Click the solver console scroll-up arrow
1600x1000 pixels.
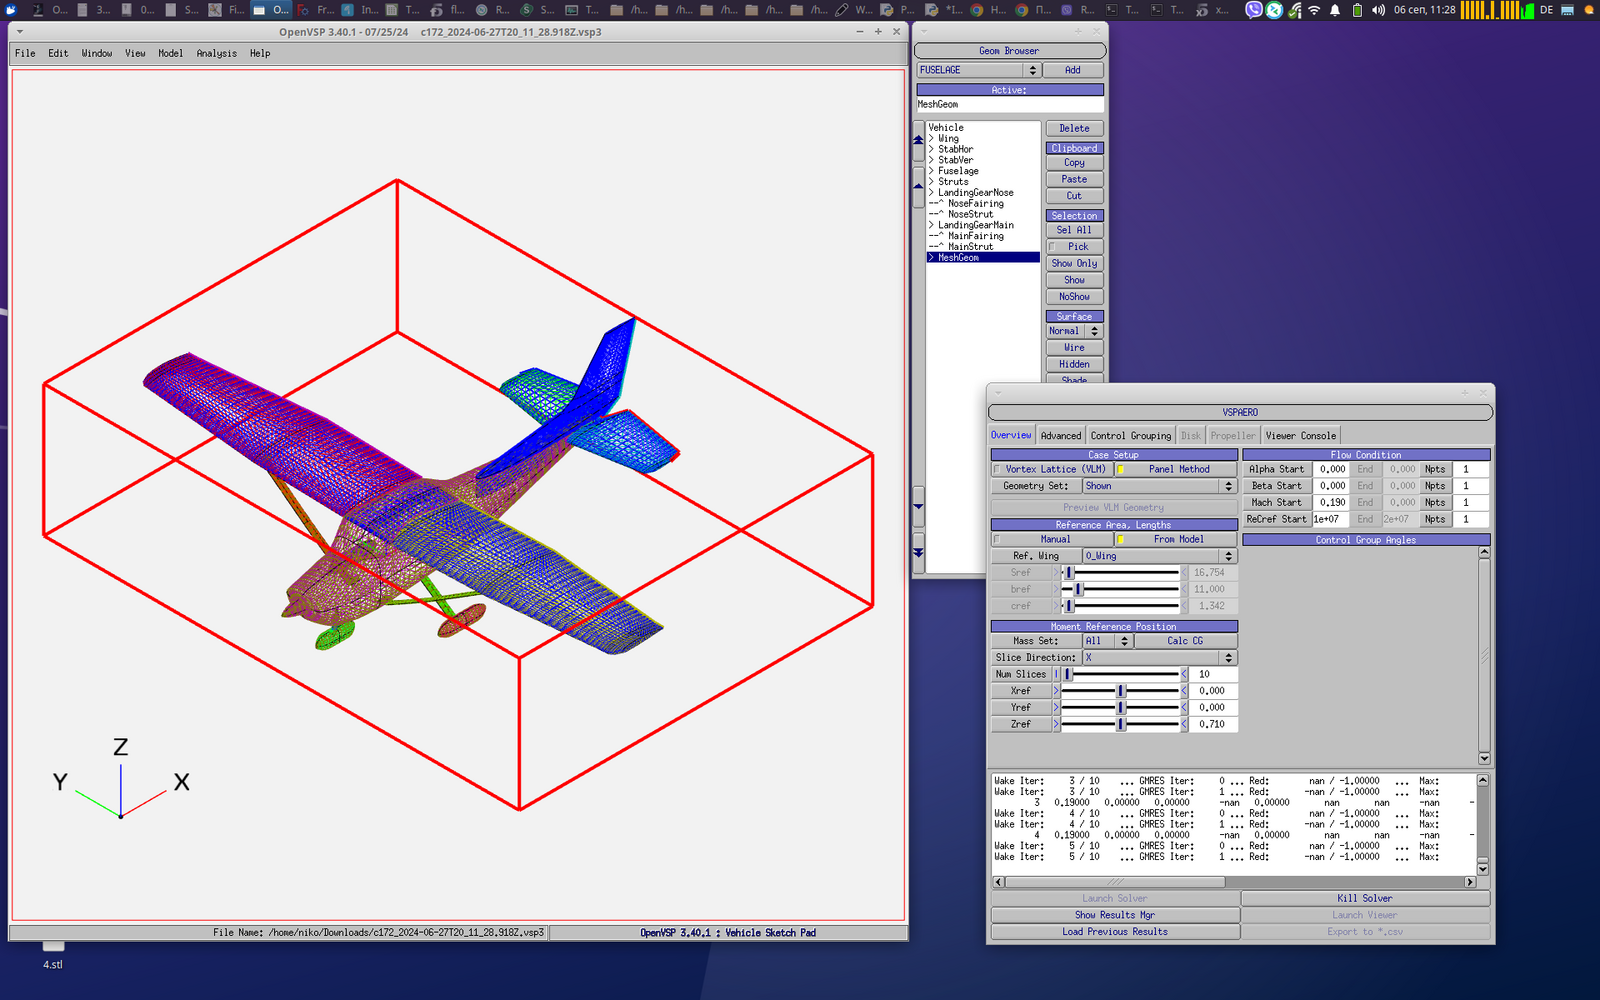(1483, 780)
